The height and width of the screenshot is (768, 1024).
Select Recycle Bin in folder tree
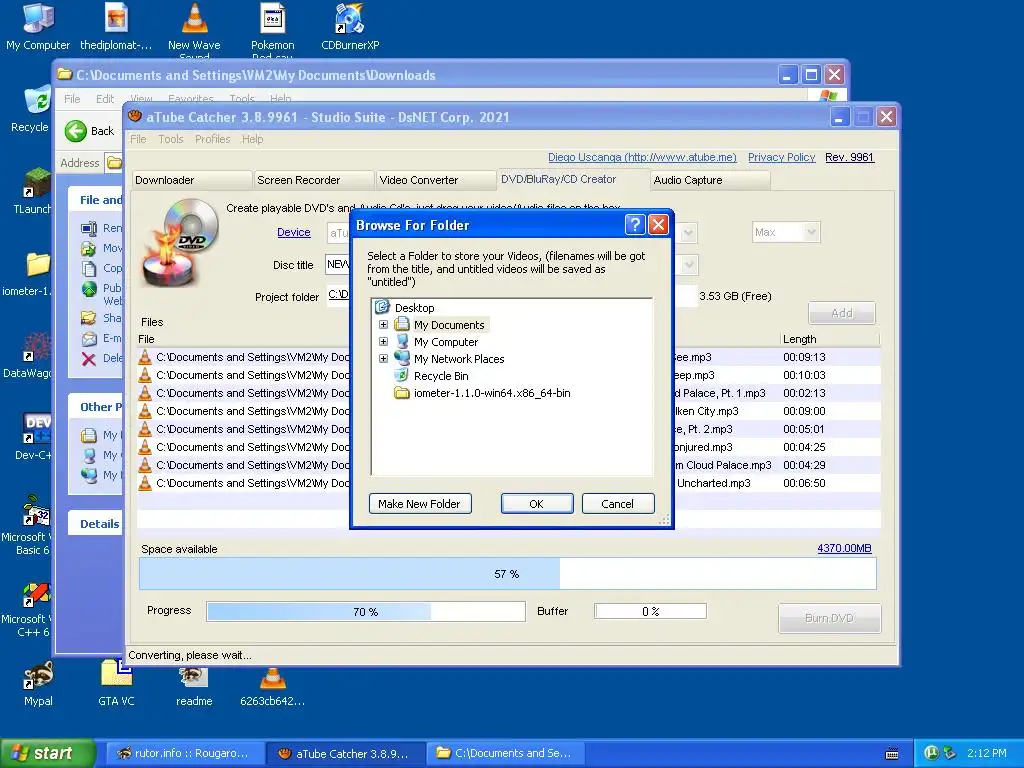(441, 376)
